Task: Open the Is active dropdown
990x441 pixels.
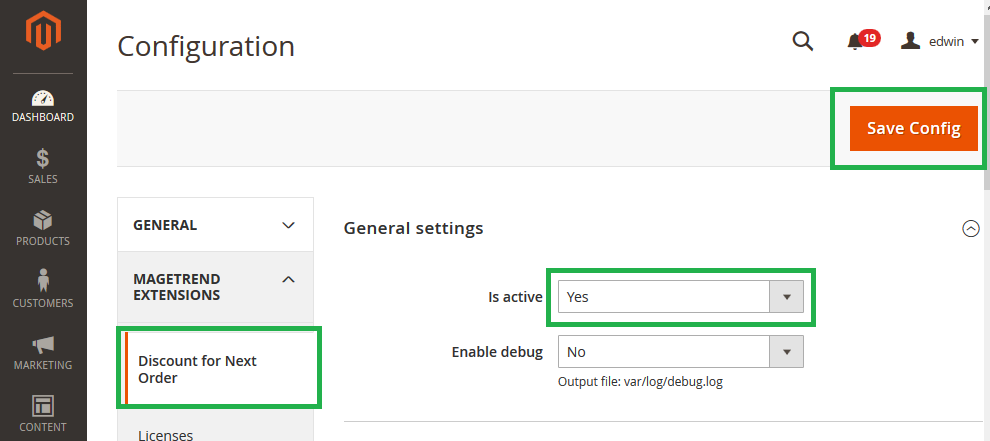Action: point(681,296)
